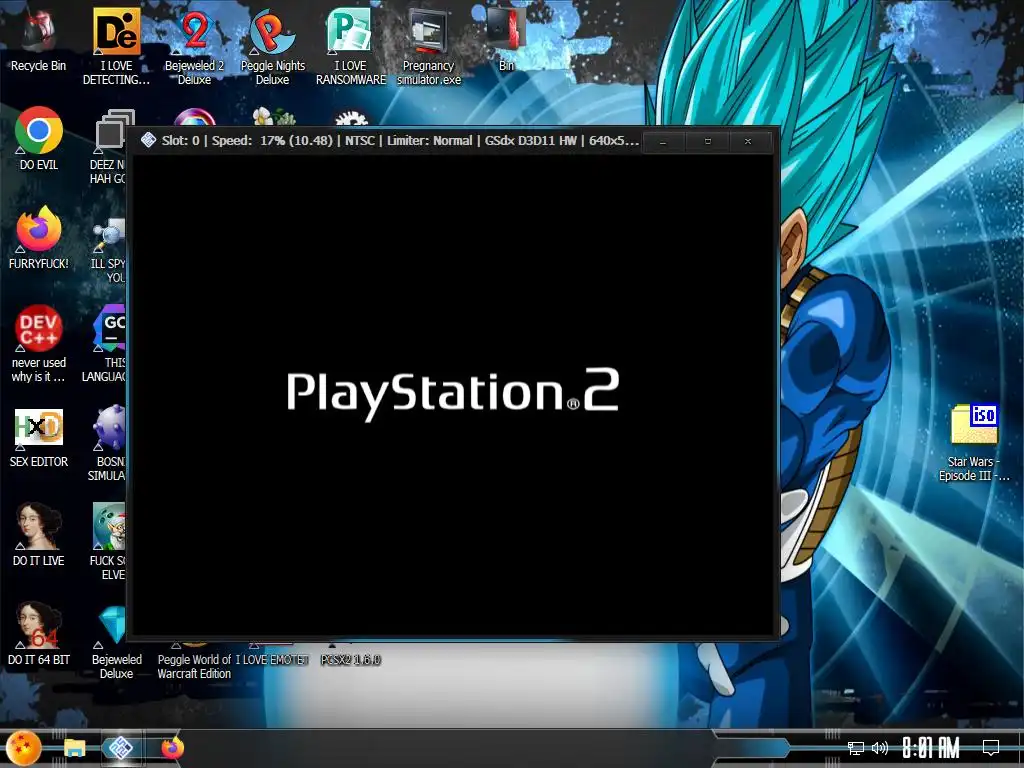Open the taskbar clock showing AM time
This screenshot has height=768, width=1024.
tap(930, 748)
